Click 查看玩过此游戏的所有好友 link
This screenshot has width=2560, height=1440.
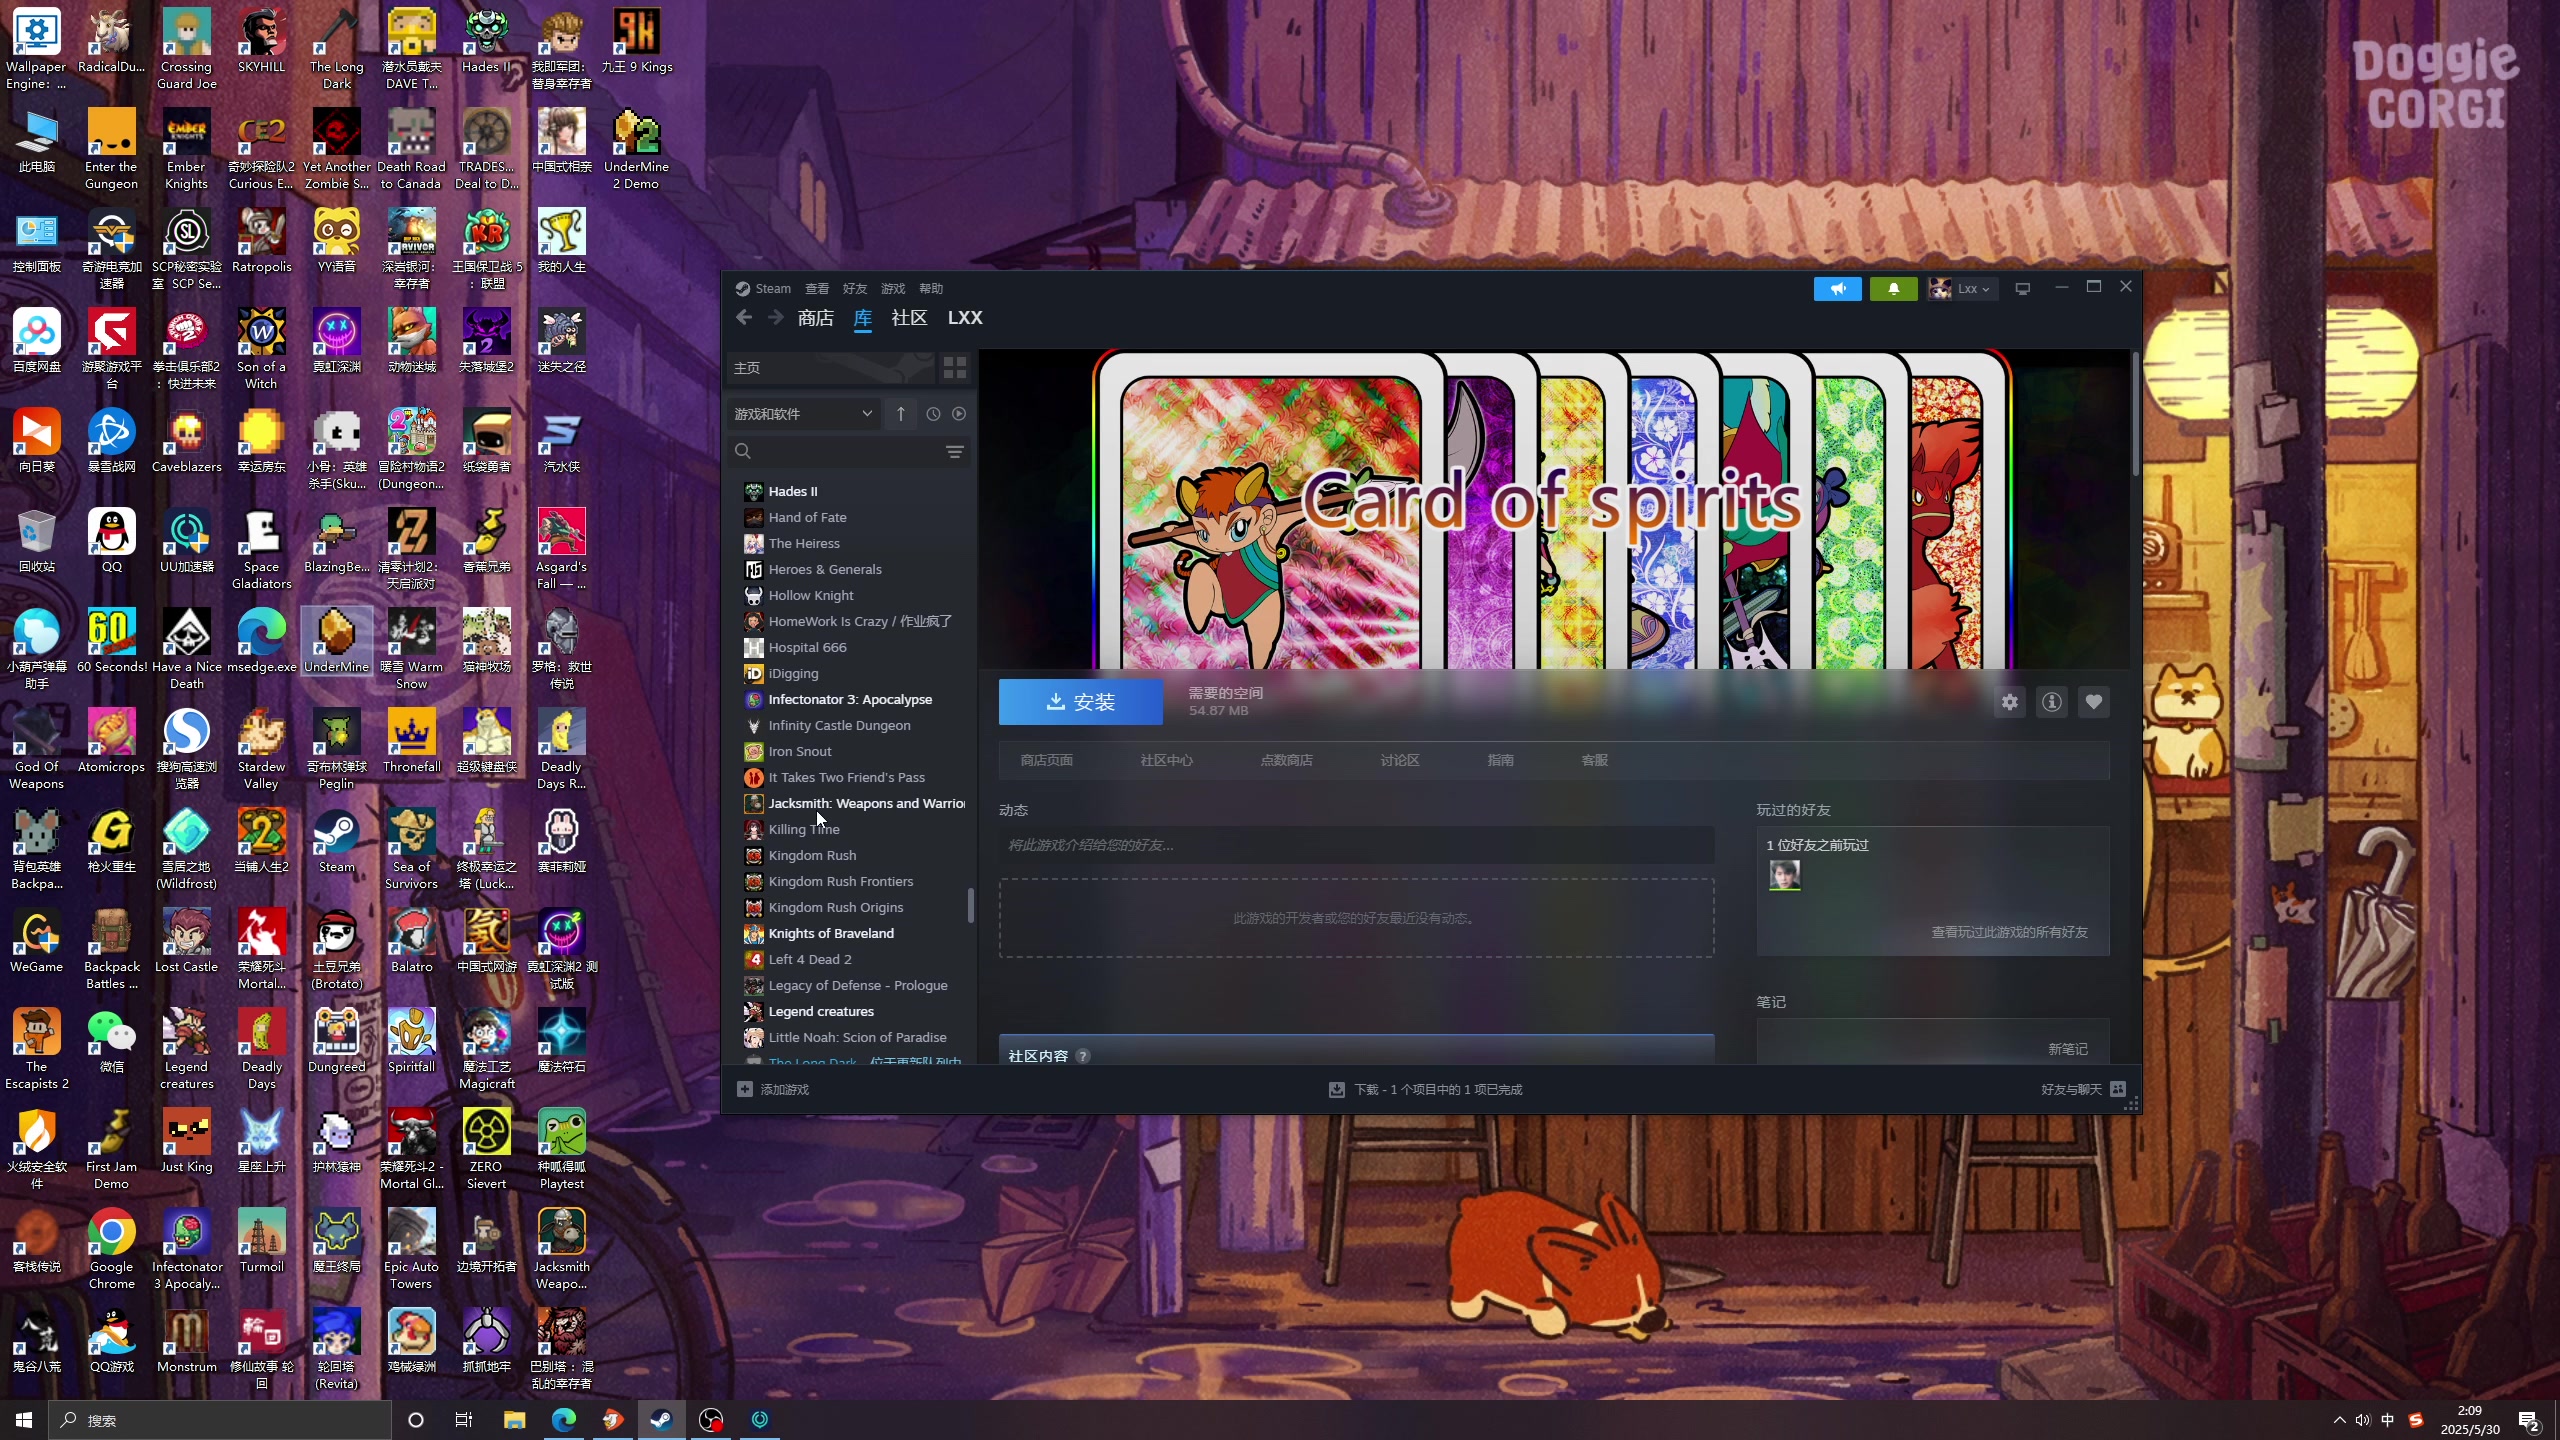pyautogui.click(x=2009, y=932)
